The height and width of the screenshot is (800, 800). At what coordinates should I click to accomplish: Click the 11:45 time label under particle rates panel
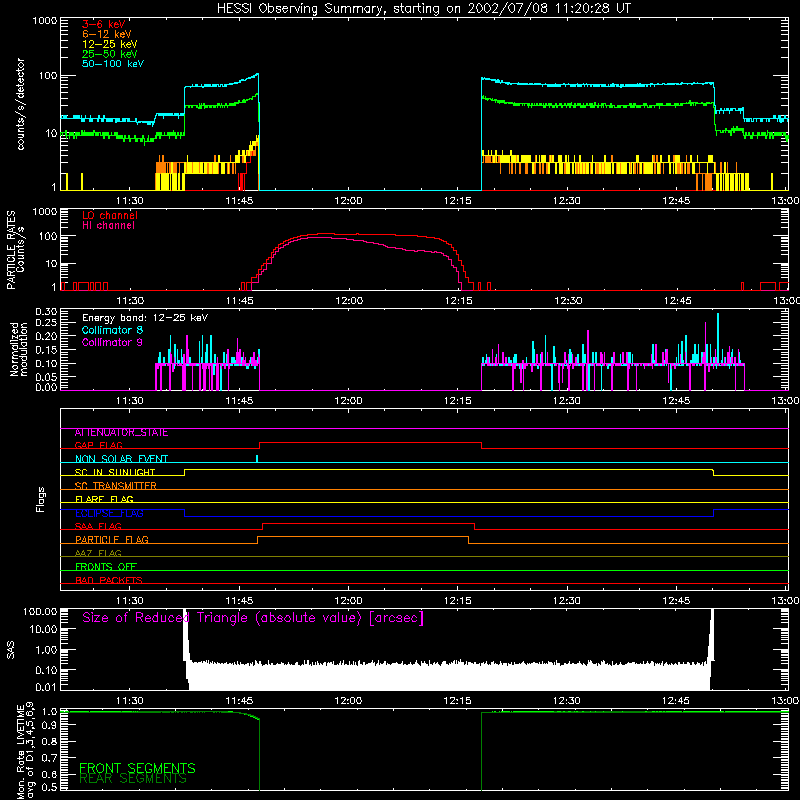click(239, 301)
